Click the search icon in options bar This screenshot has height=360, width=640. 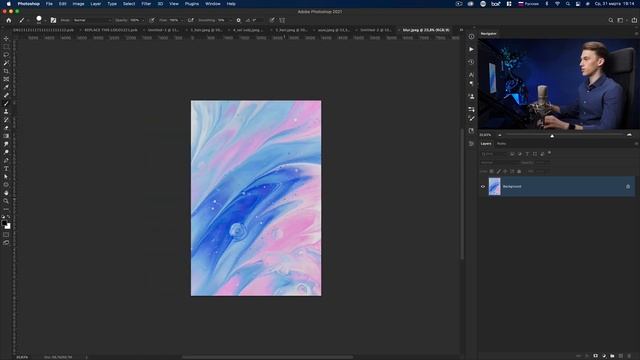coord(611,20)
